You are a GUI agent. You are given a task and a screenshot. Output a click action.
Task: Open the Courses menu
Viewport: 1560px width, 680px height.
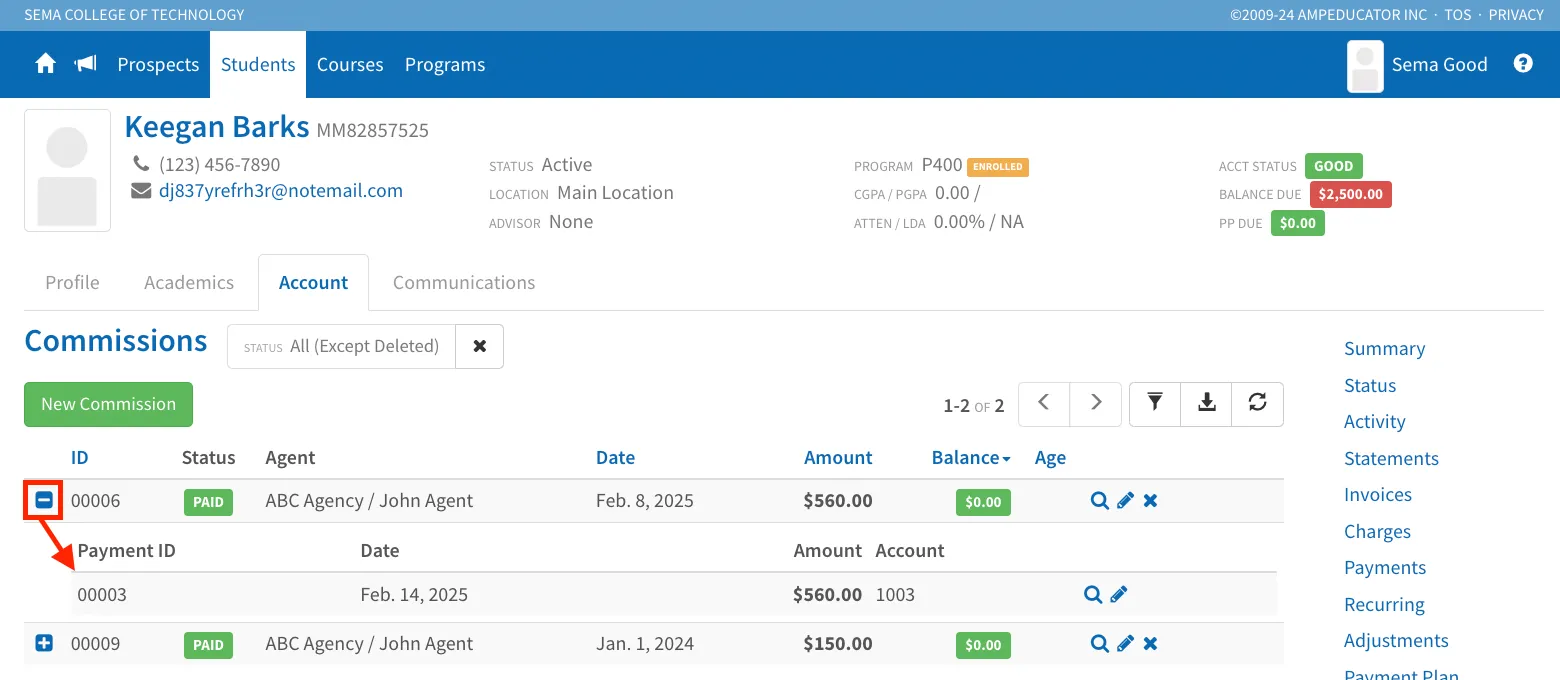click(x=350, y=64)
